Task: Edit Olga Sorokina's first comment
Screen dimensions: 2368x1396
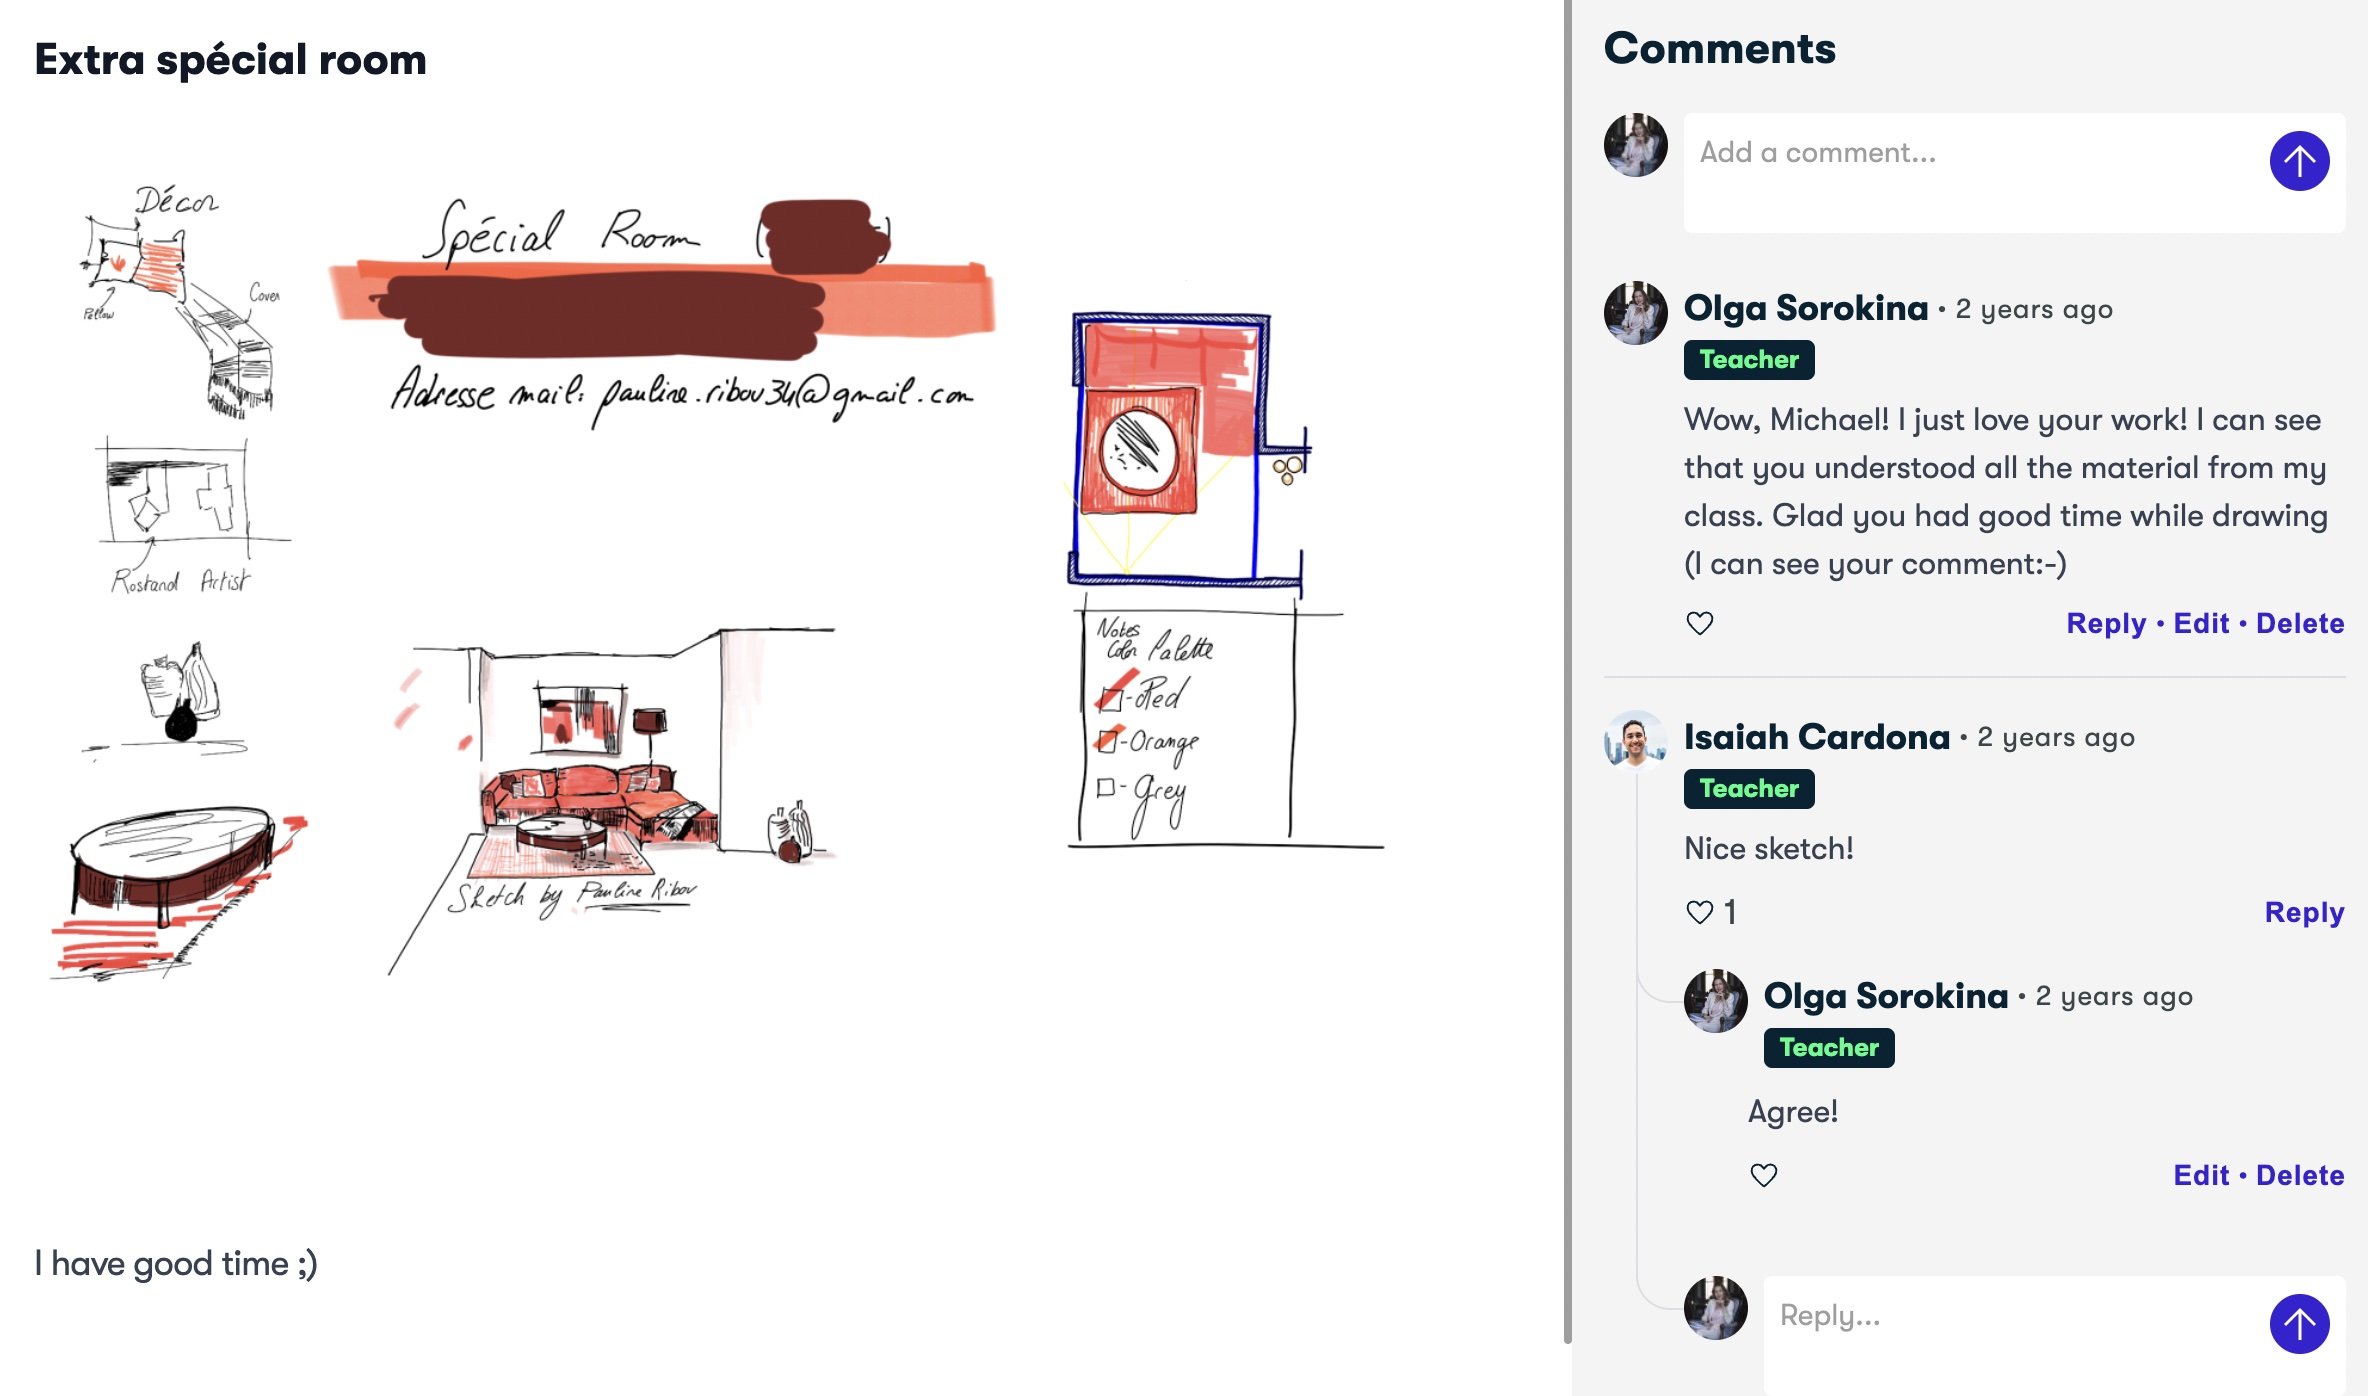Action: click(x=2201, y=623)
